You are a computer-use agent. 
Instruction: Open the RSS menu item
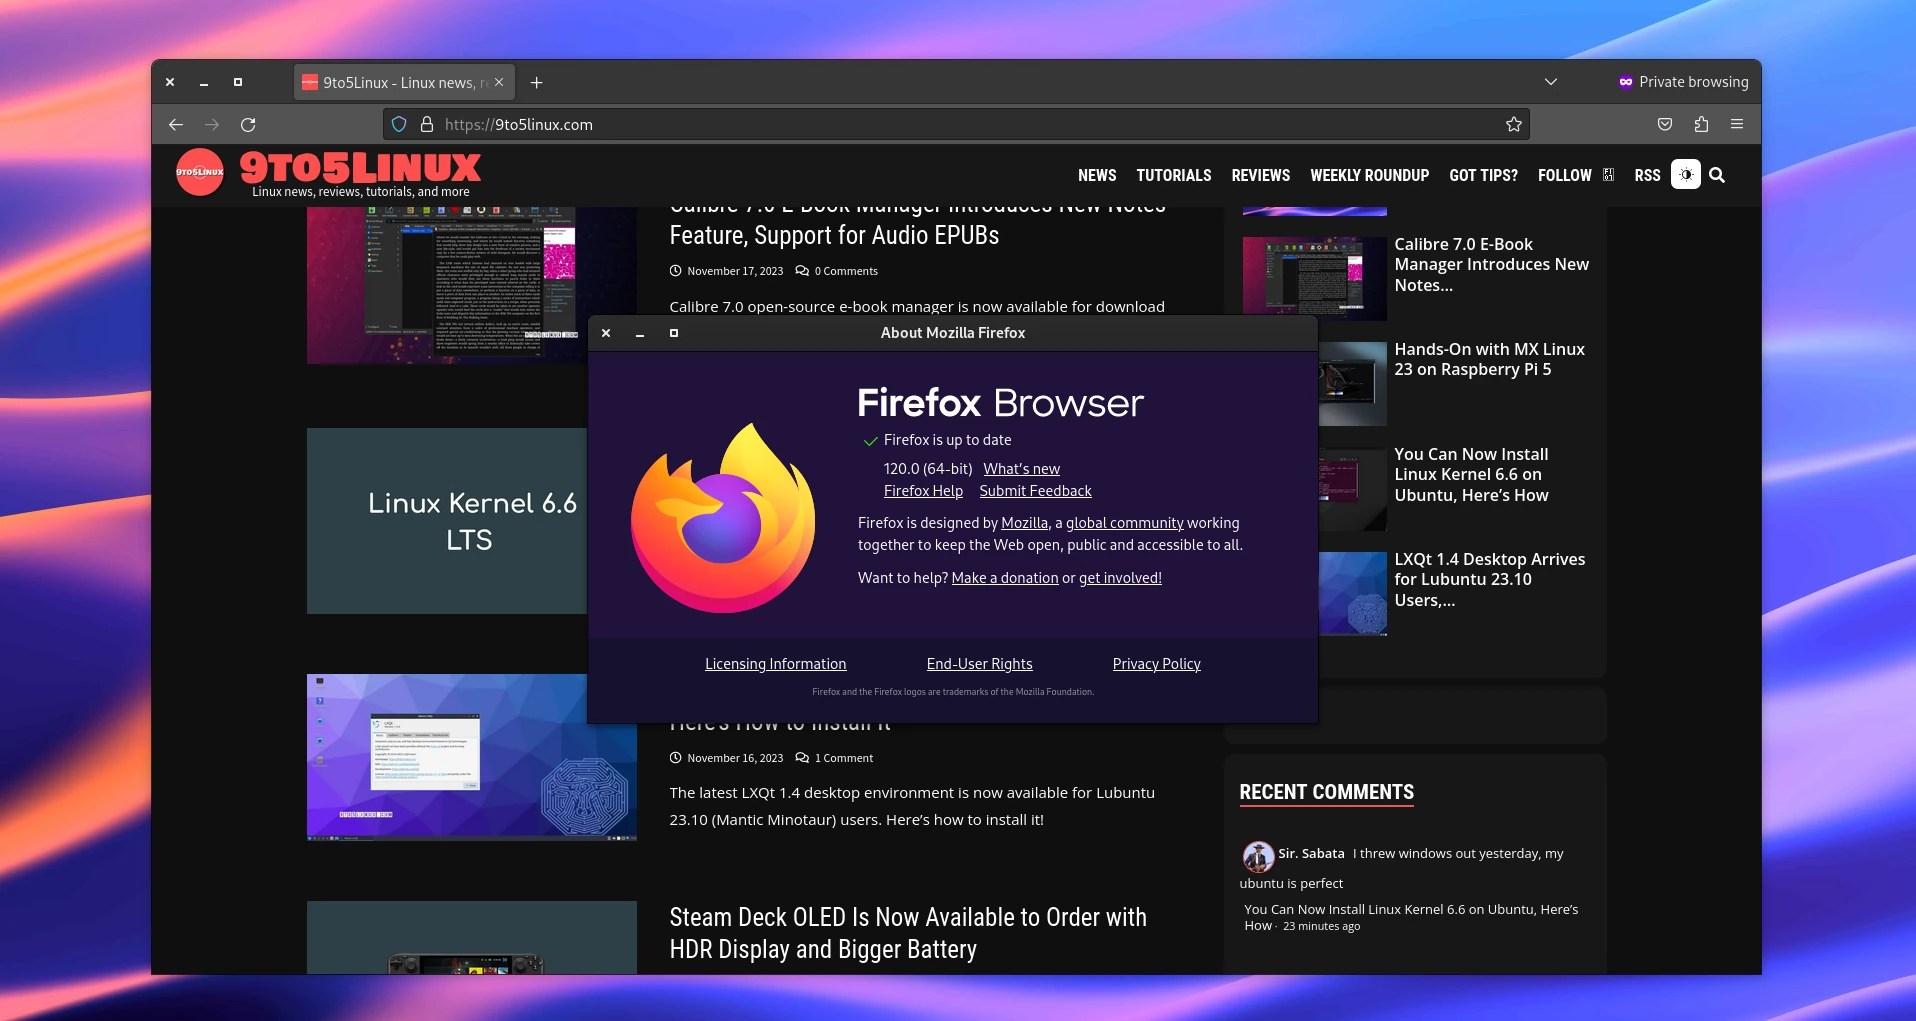(x=1647, y=175)
